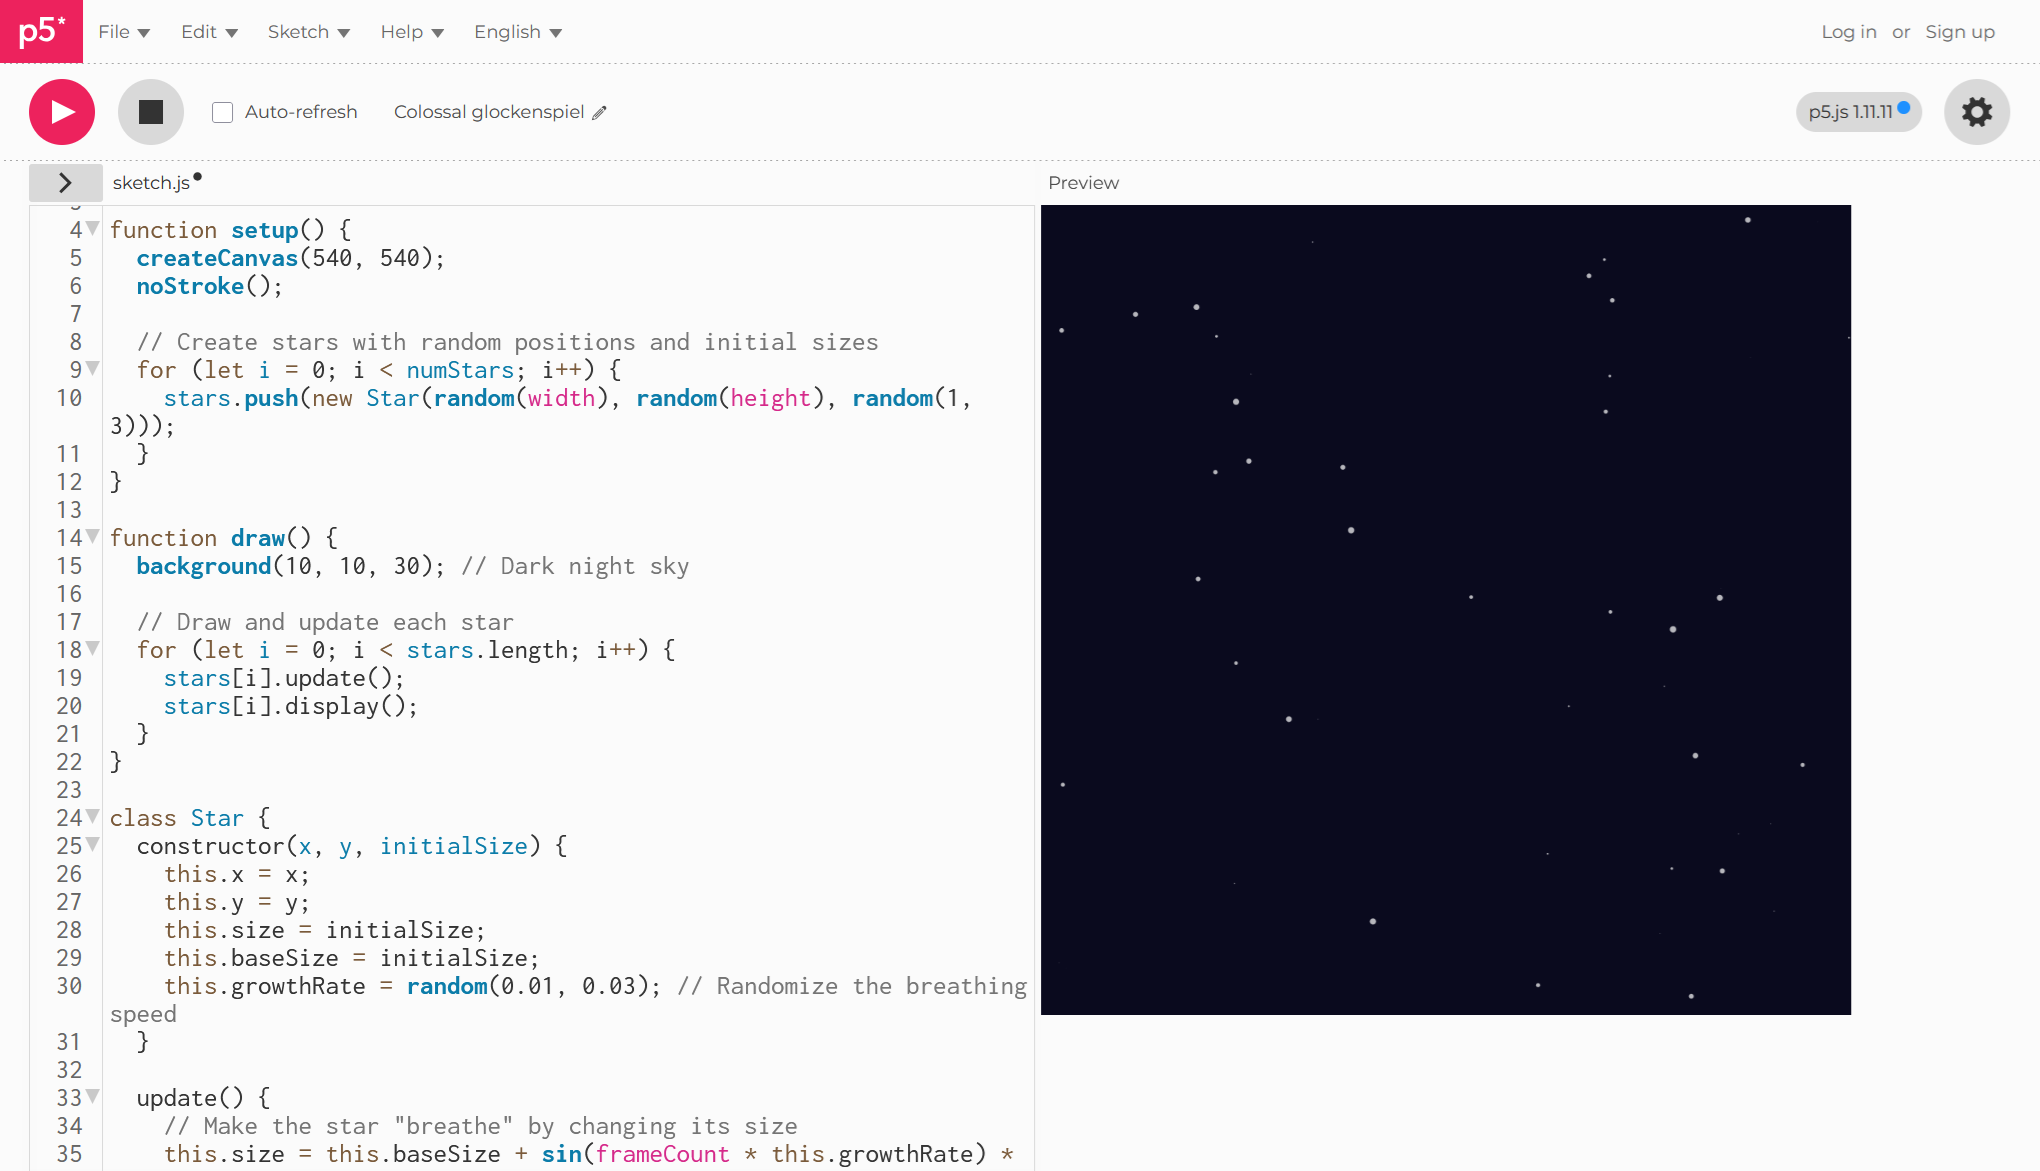Screen dimensions: 2040x1171
Task: Open the File menu
Action: [113, 31]
